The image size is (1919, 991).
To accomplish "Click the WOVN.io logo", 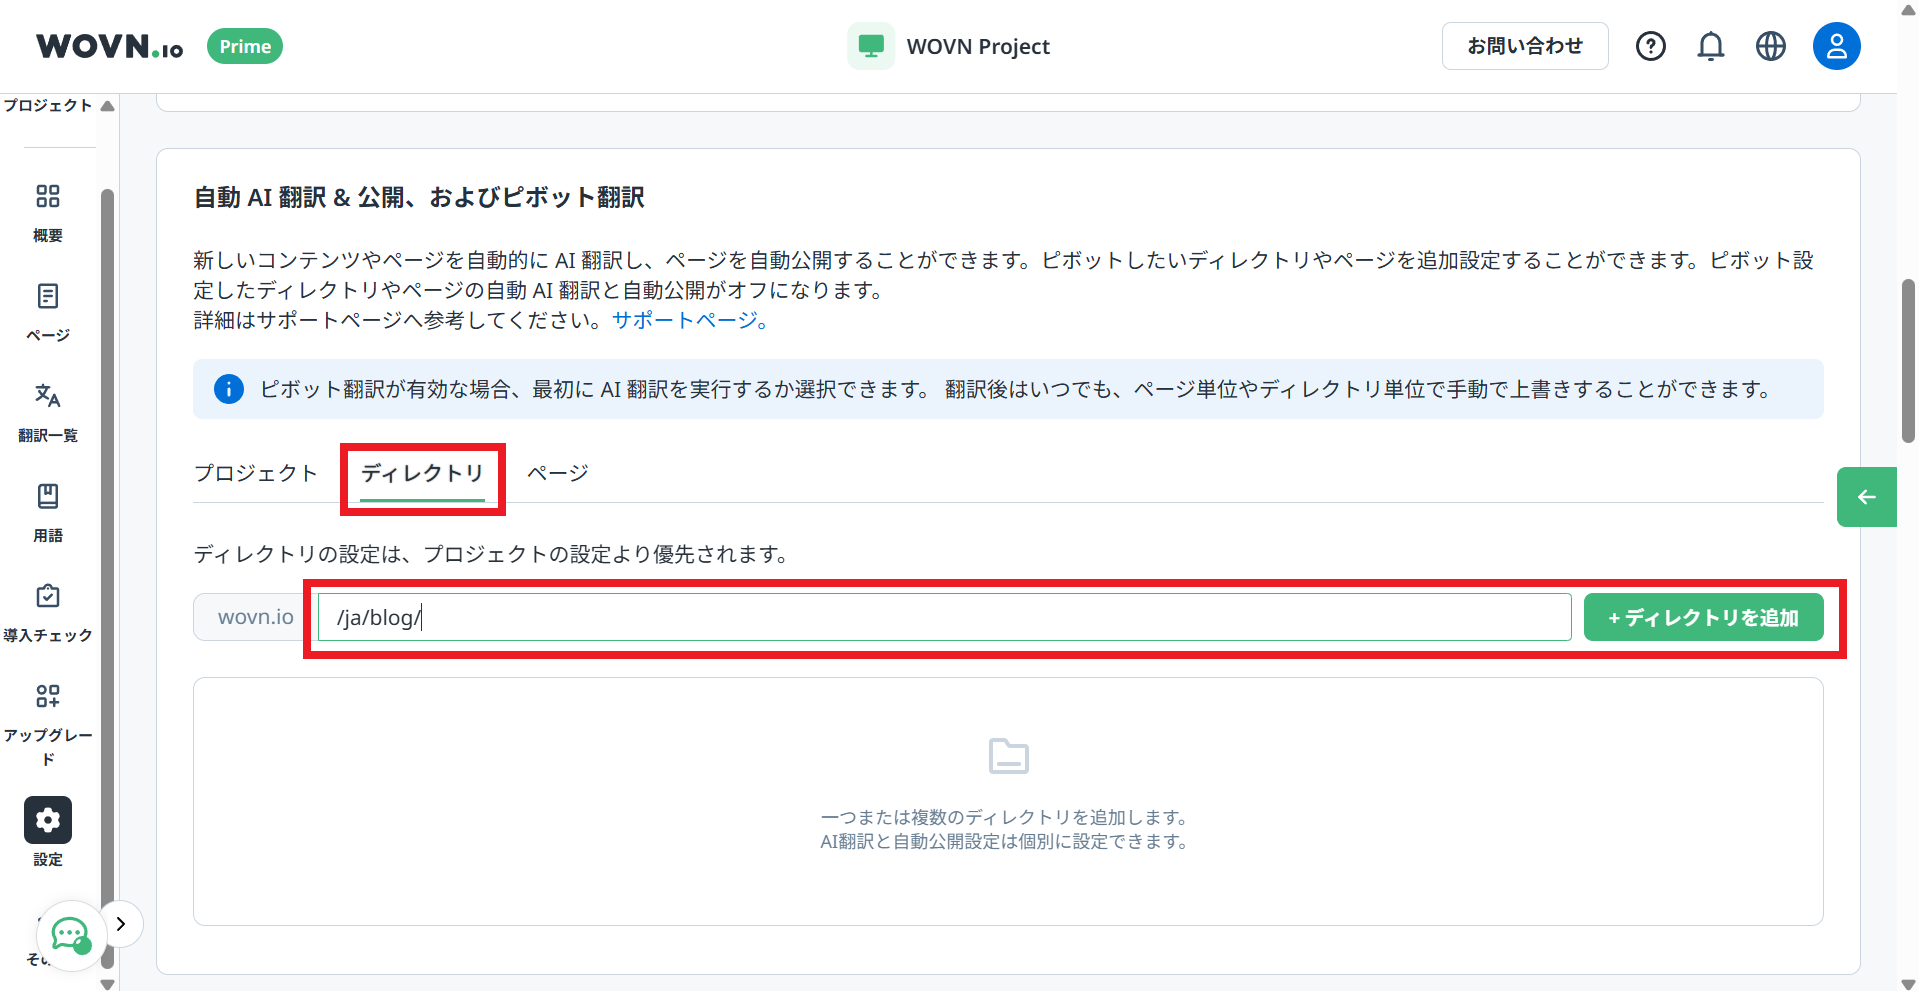I will pos(108,45).
